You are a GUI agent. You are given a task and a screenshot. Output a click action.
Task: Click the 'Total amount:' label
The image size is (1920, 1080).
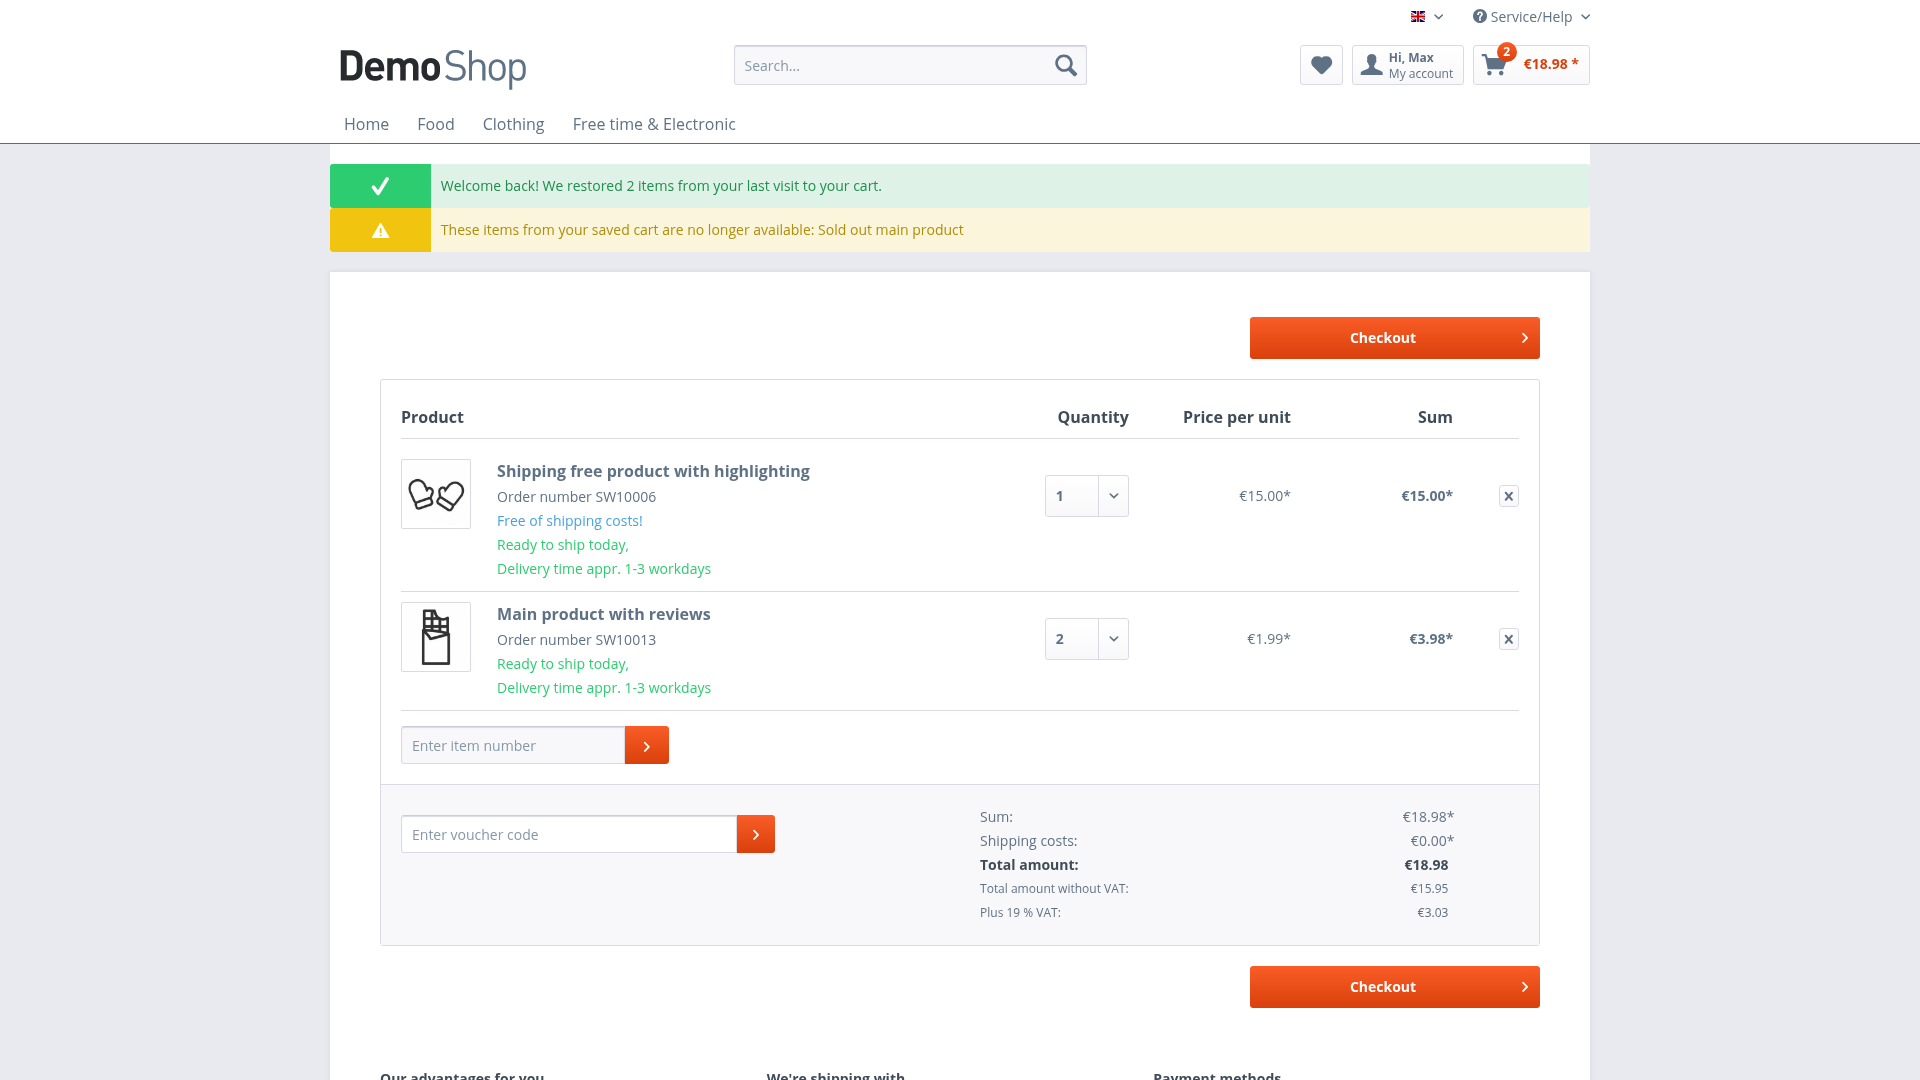point(1029,865)
